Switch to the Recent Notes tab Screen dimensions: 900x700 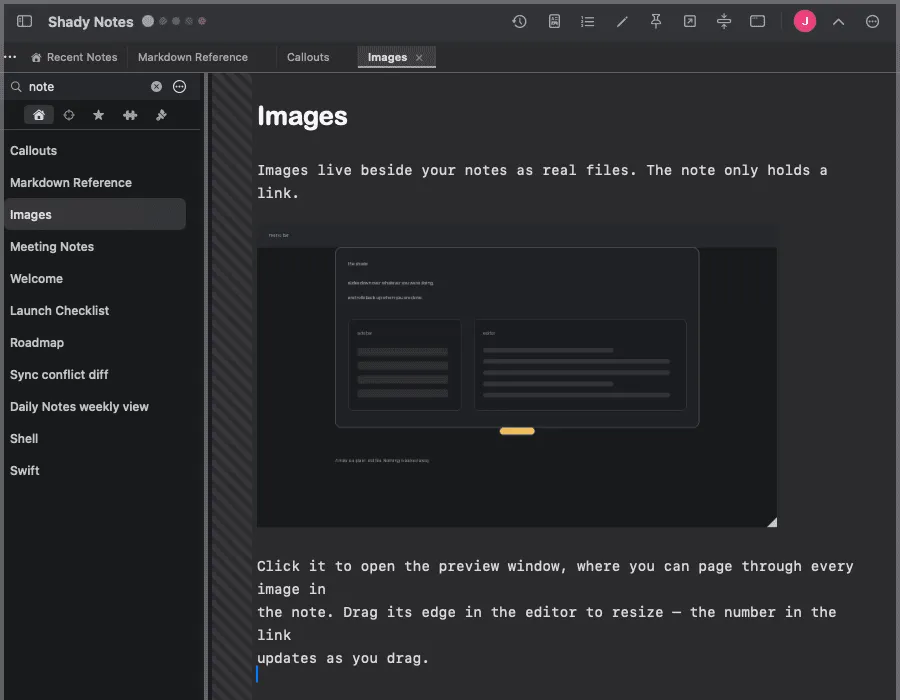74,57
